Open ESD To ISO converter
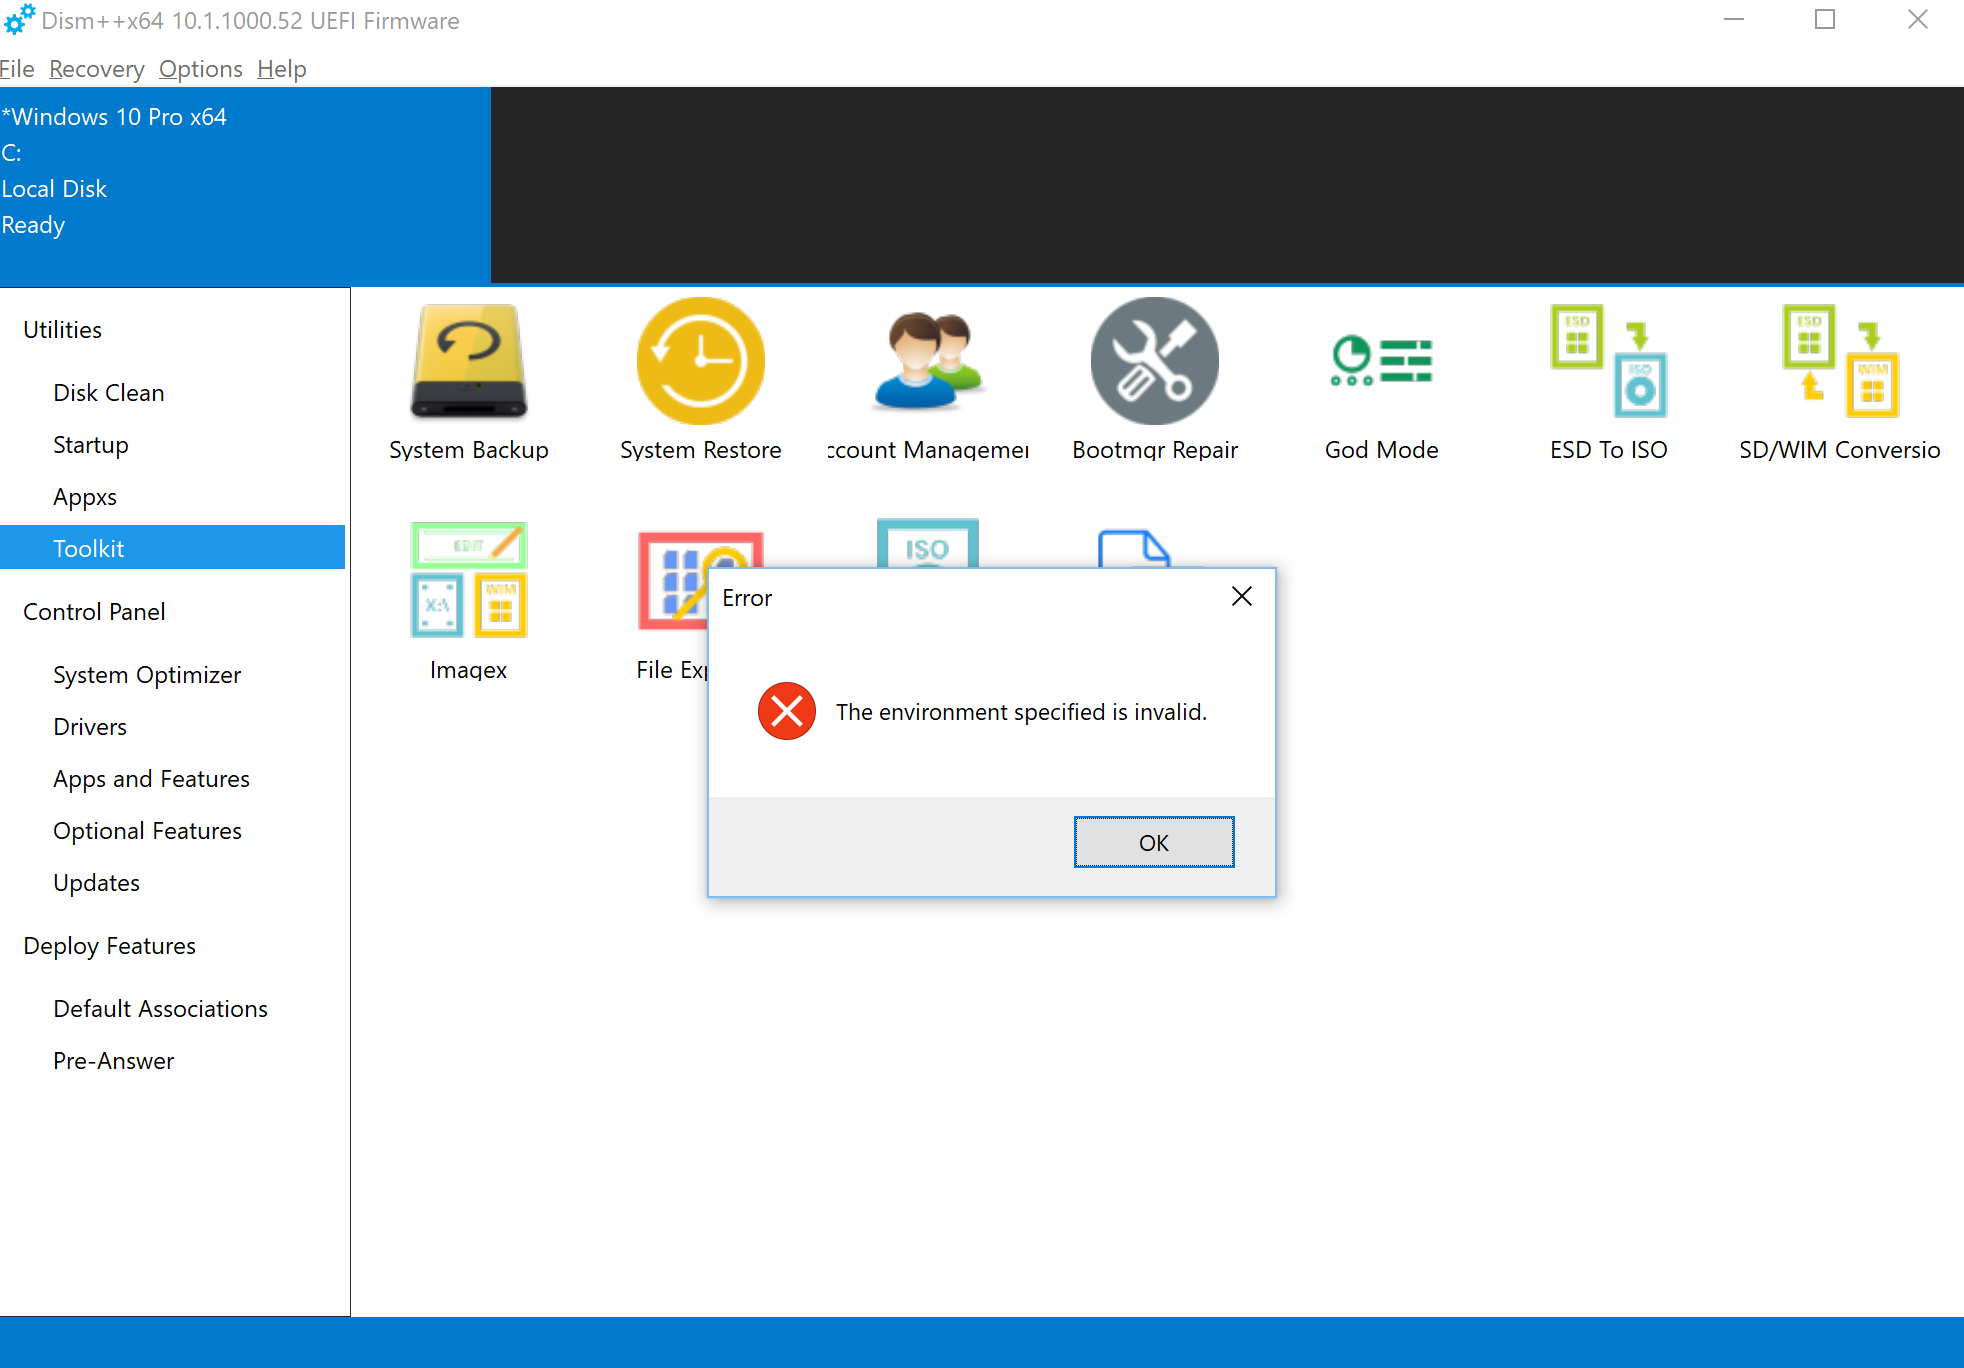The image size is (1964, 1368). point(1608,381)
